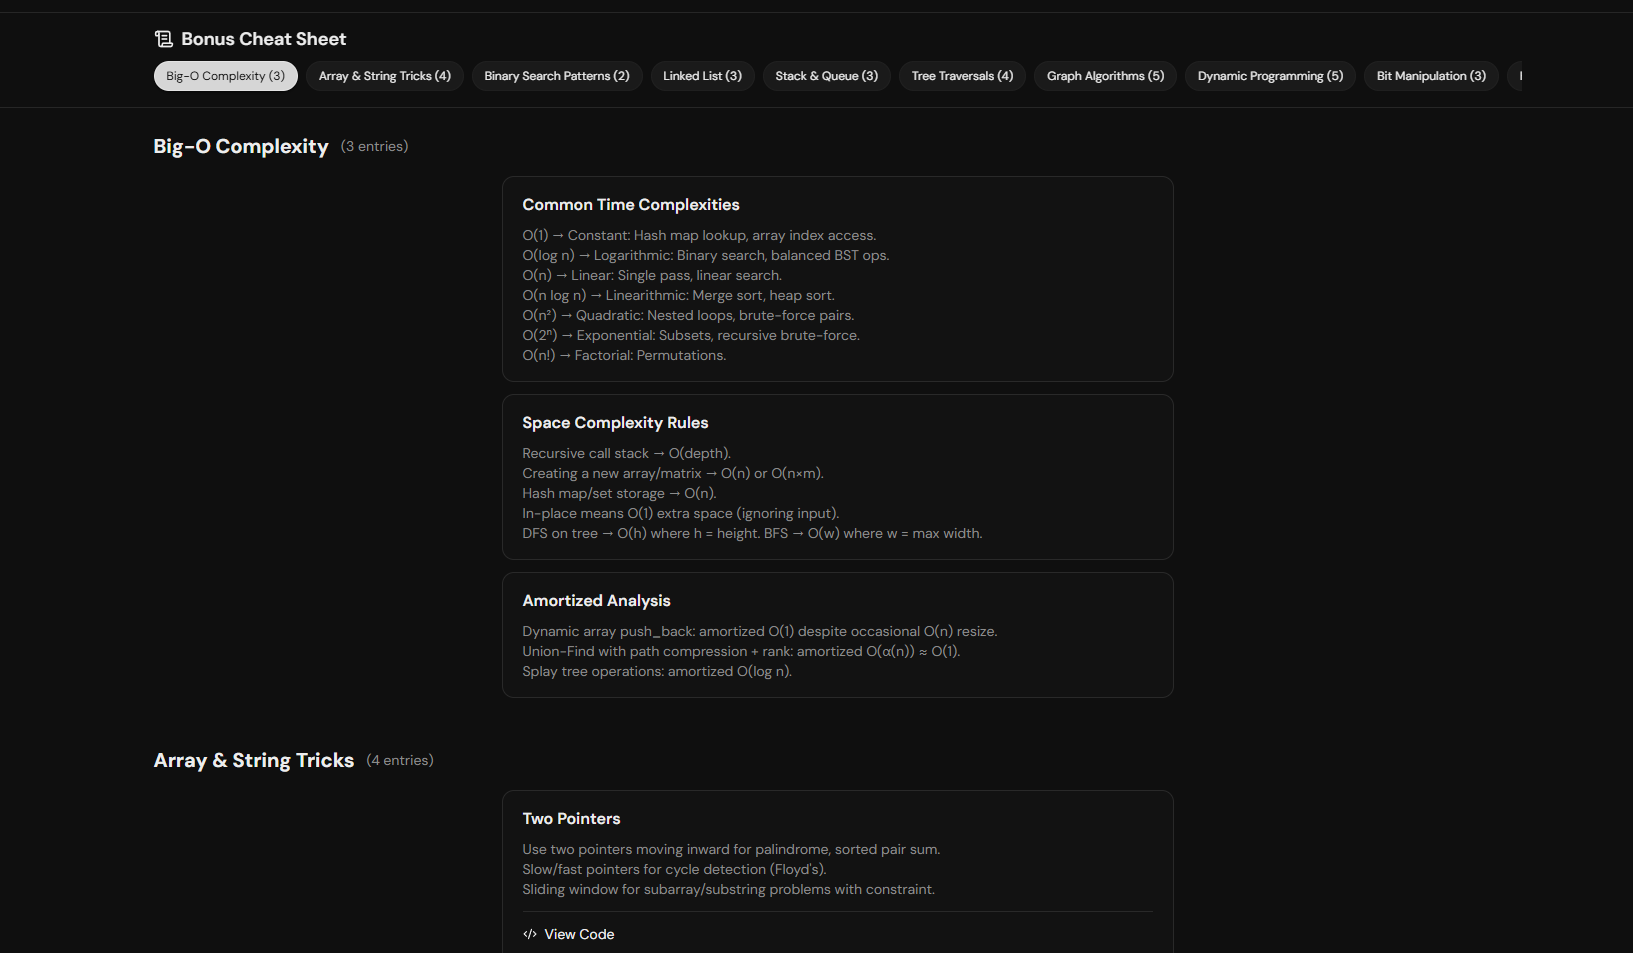Click the 'DFS on tree → O(h)' line
The width and height of the screenshot is (1633, 953).
(752, 534)
